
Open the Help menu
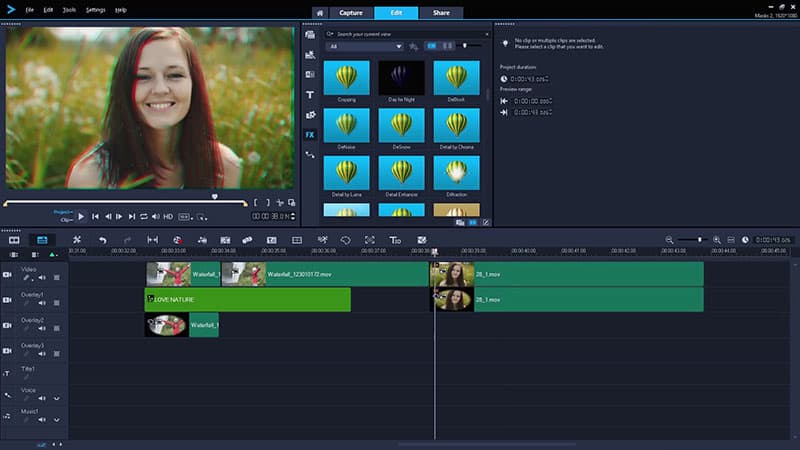(121, 10)
